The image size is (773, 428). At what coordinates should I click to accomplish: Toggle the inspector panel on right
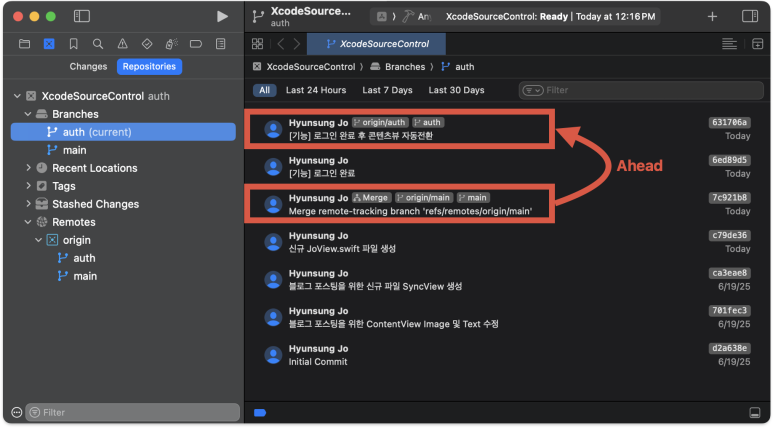pos(750,16)
